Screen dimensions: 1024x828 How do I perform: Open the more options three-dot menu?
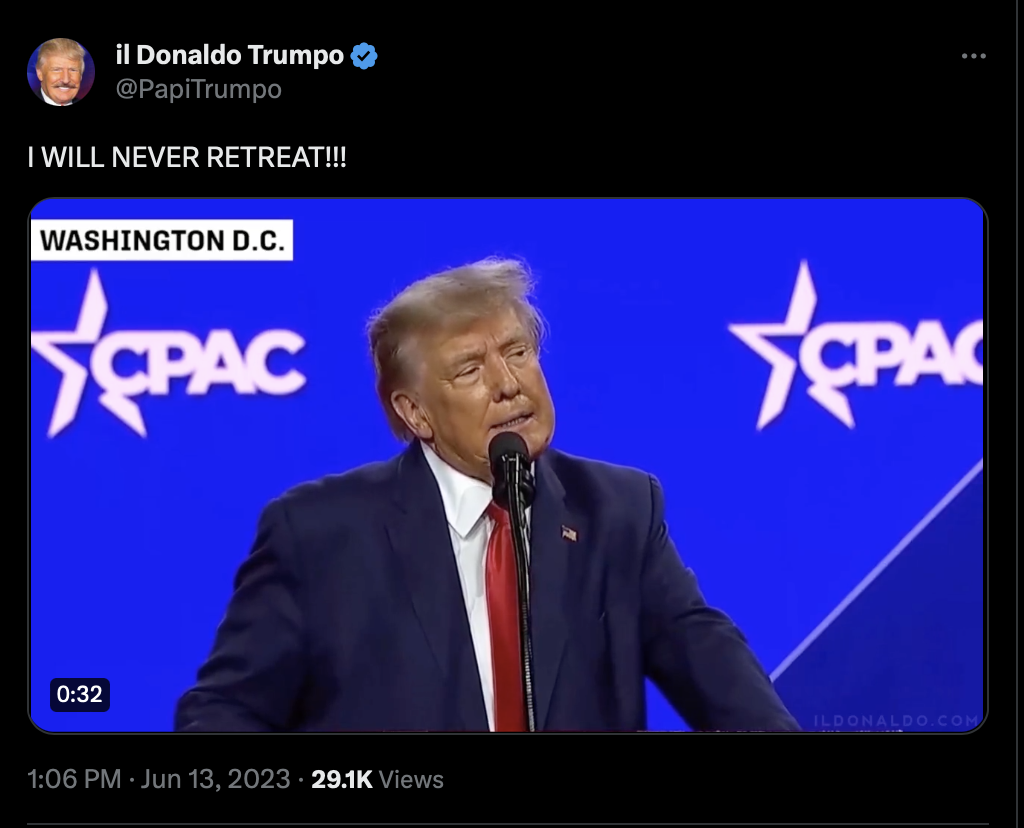tap(973, 56)
